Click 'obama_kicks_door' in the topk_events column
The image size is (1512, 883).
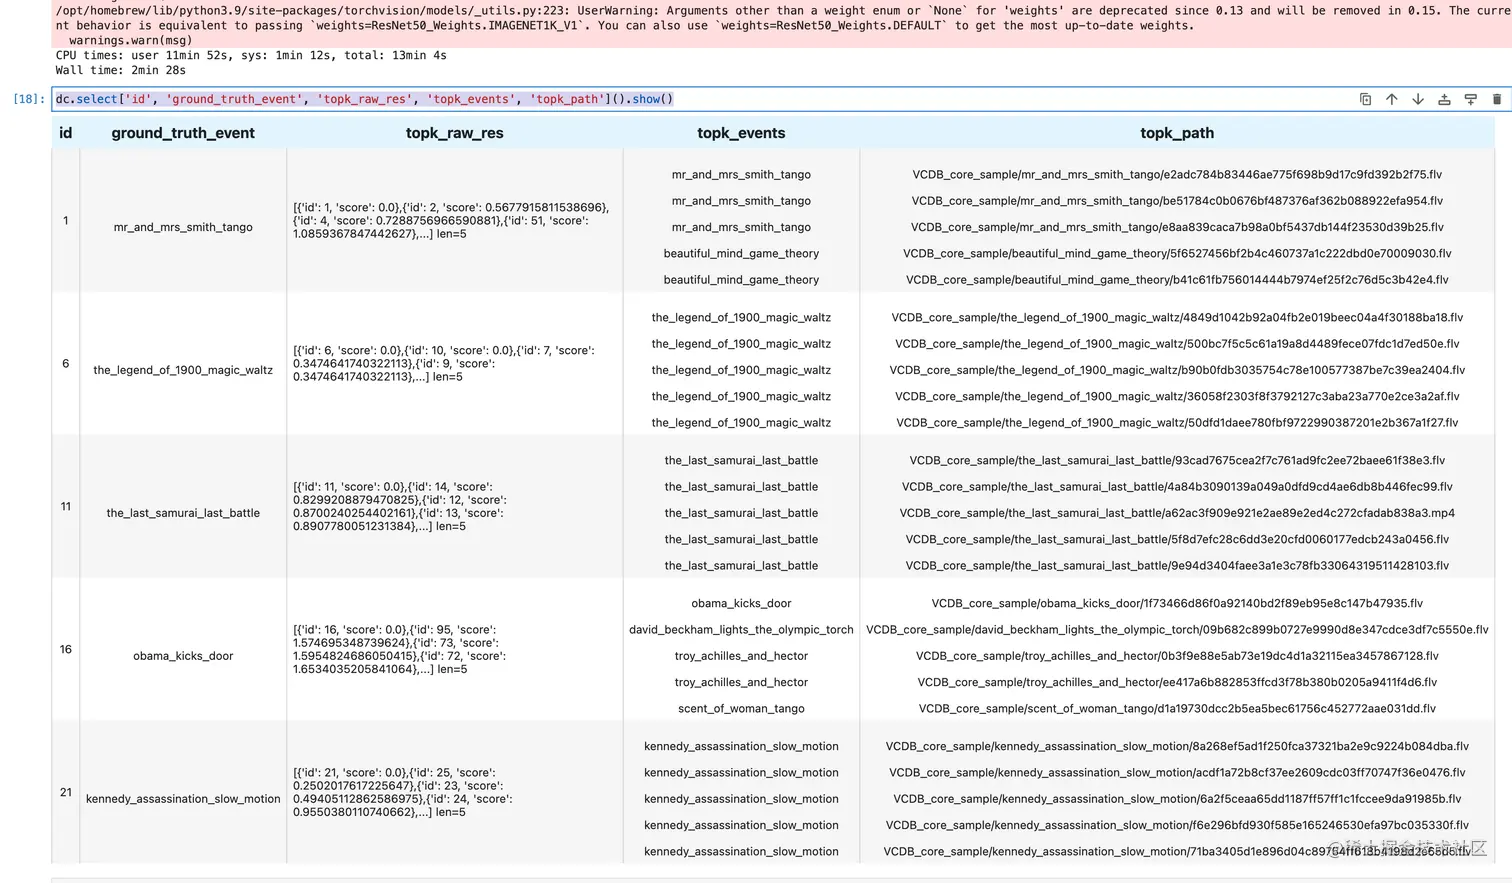[x=741, y=604]
